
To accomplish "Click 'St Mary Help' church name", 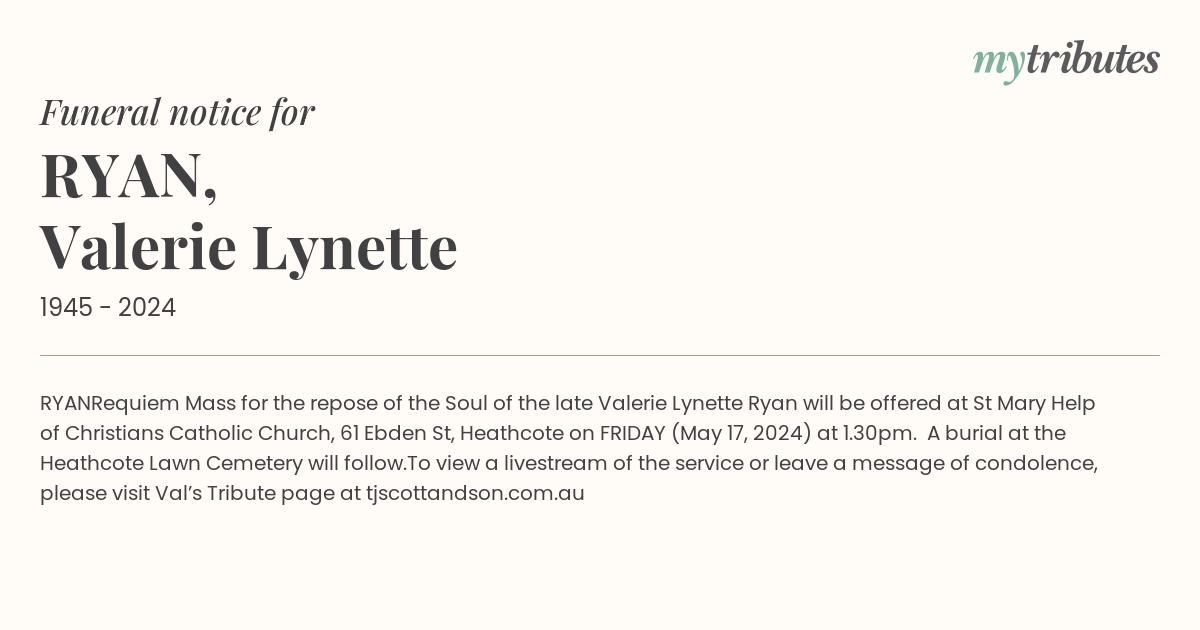I will tap(1034, 403).
